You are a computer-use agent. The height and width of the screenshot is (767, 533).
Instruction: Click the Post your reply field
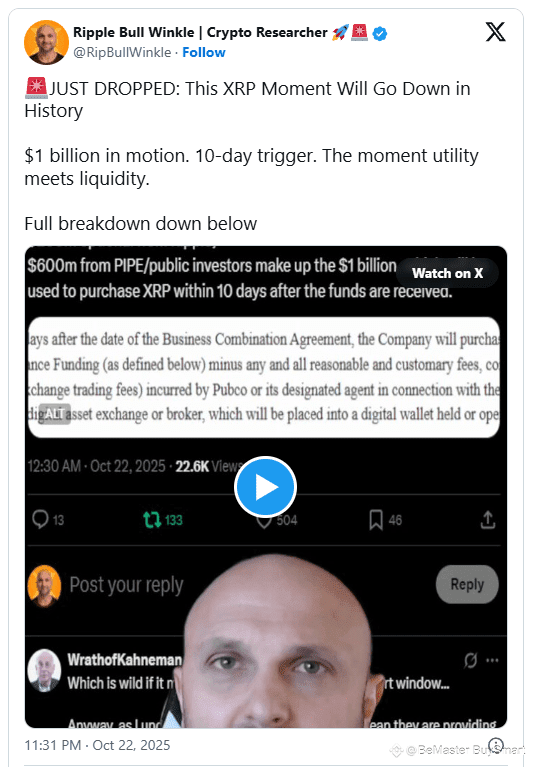126,585
